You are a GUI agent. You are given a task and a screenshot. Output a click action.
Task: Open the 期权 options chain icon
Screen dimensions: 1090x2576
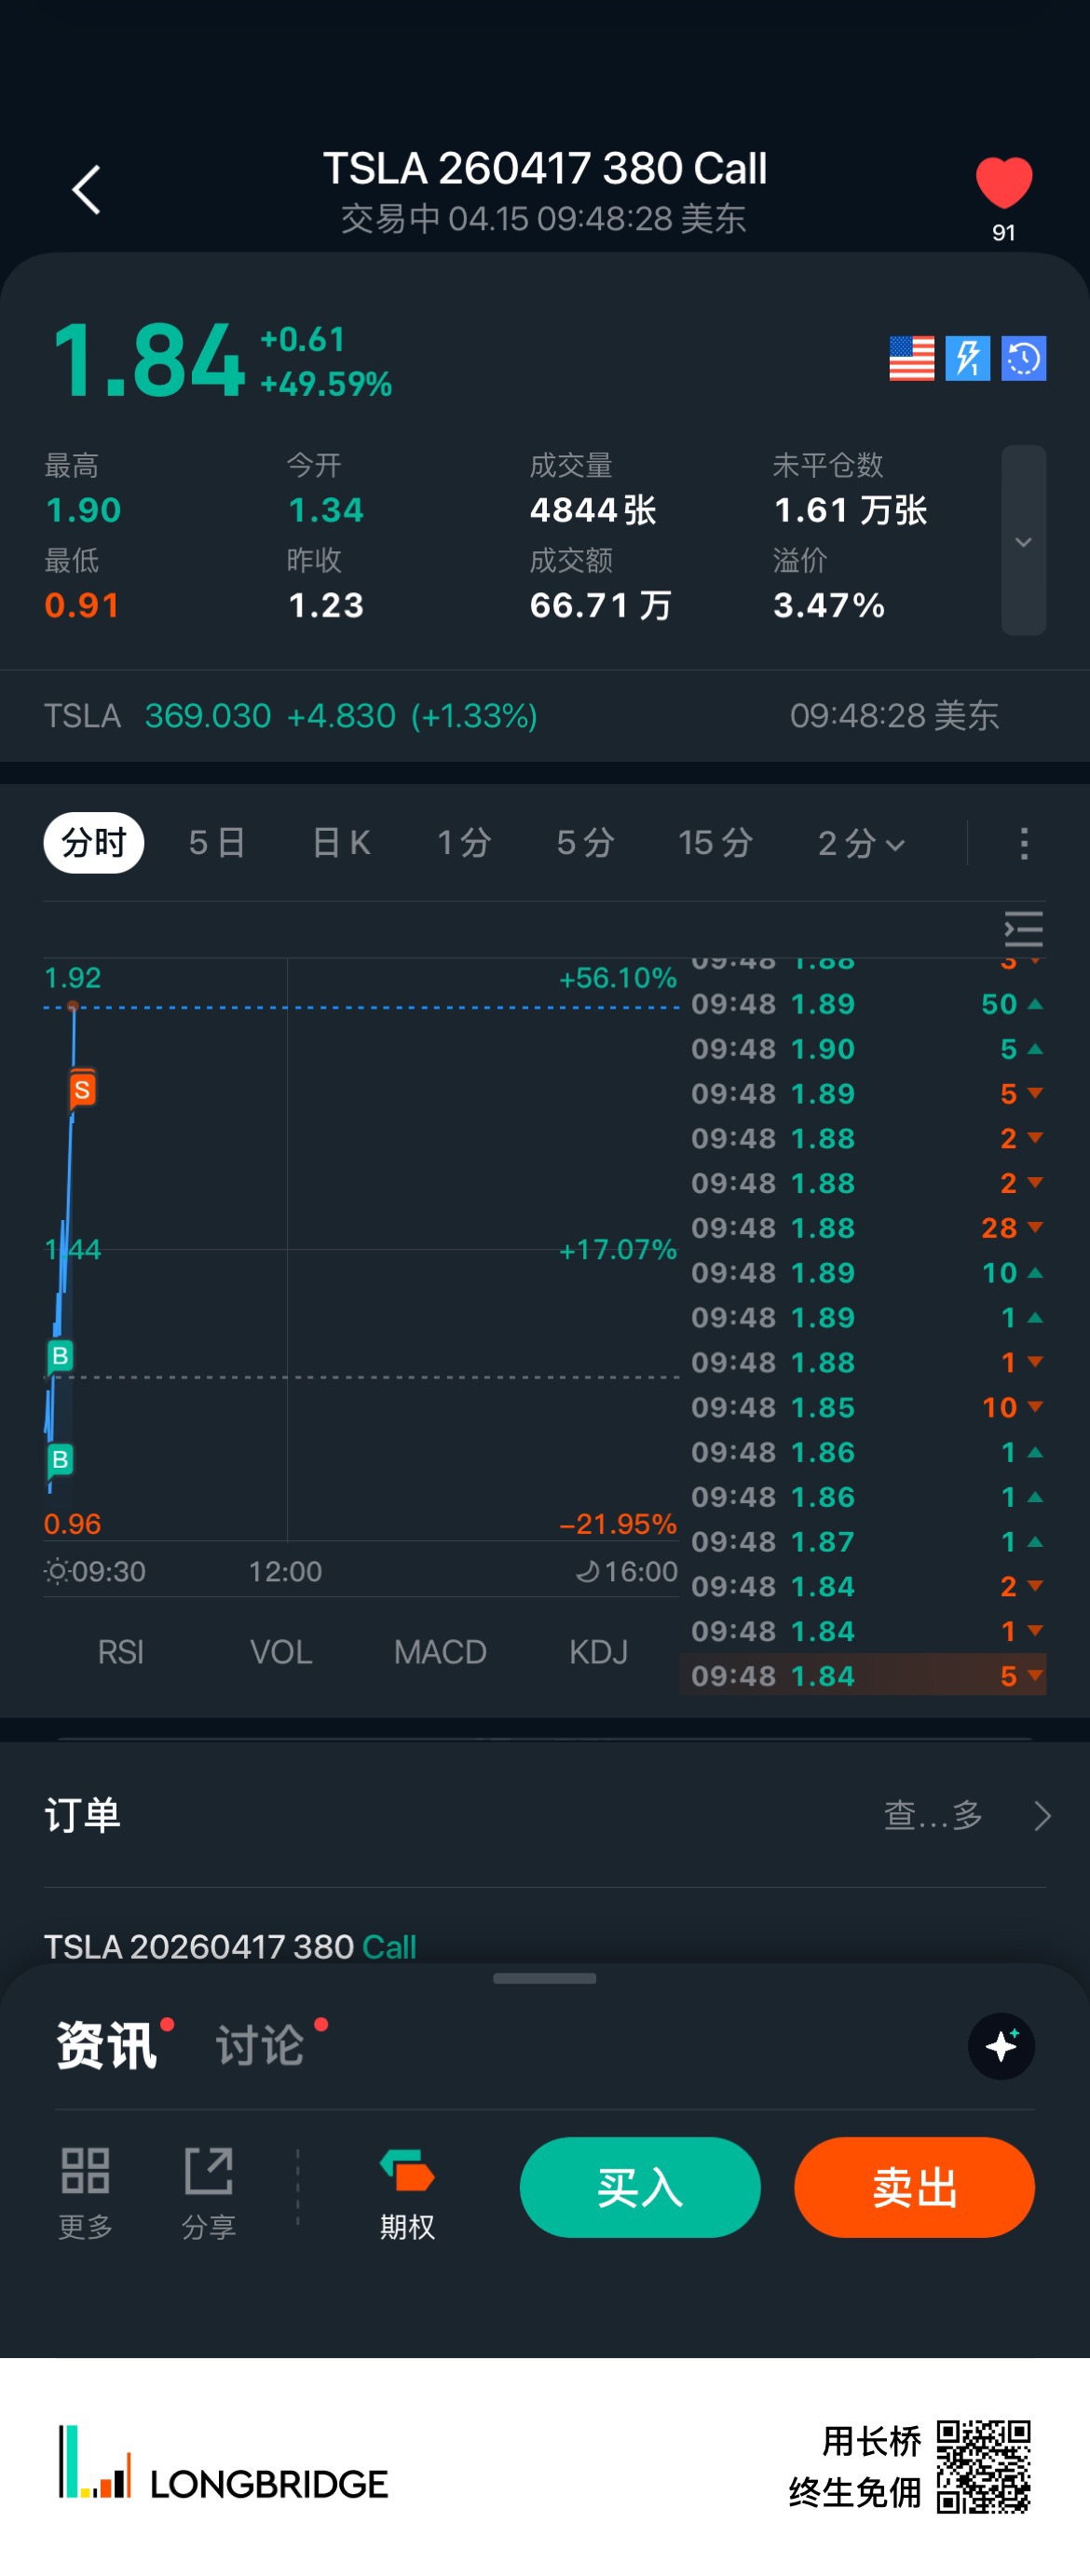(407, 2187)
